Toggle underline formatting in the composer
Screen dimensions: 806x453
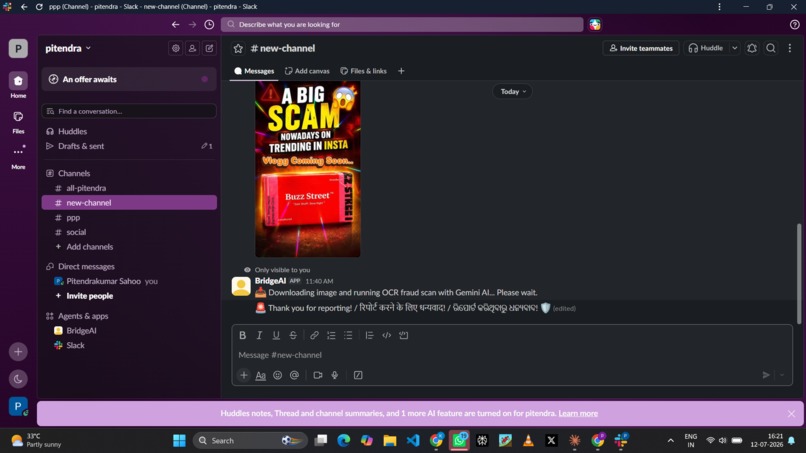pyautogui.click(x=276, y=335)
